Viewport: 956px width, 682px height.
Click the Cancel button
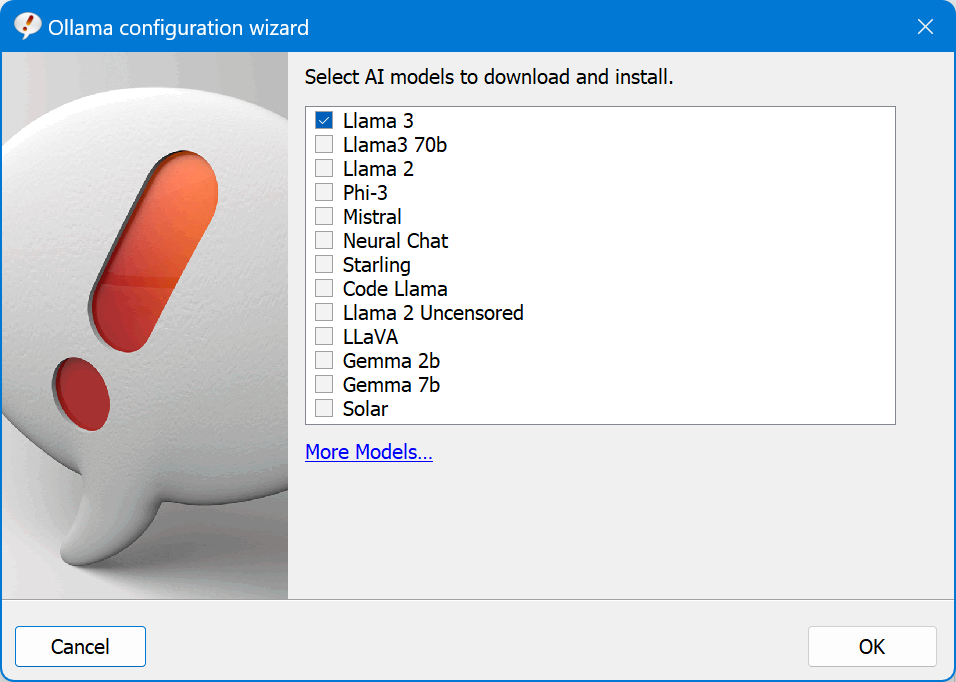[x=80, y=646]
